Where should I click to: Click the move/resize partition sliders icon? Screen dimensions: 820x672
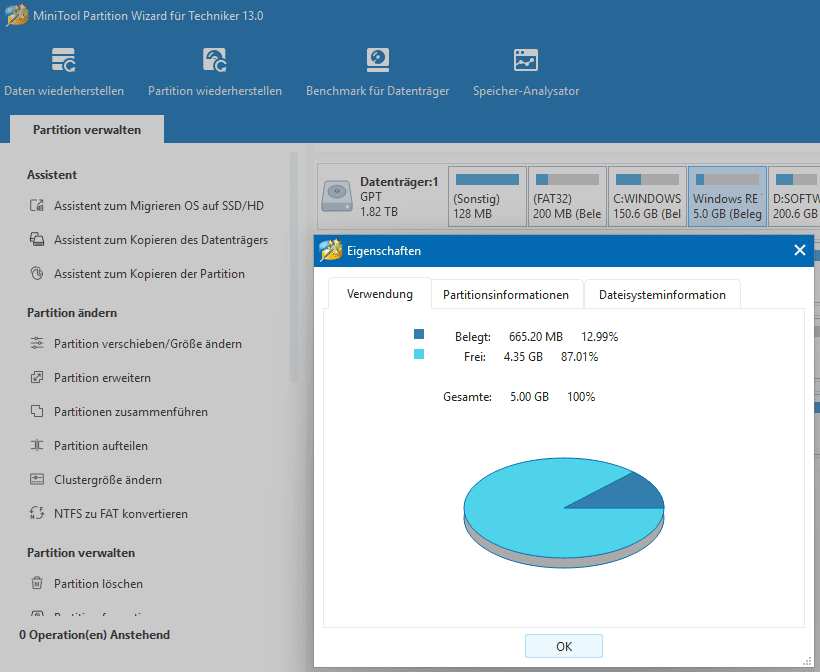point(37,343)
